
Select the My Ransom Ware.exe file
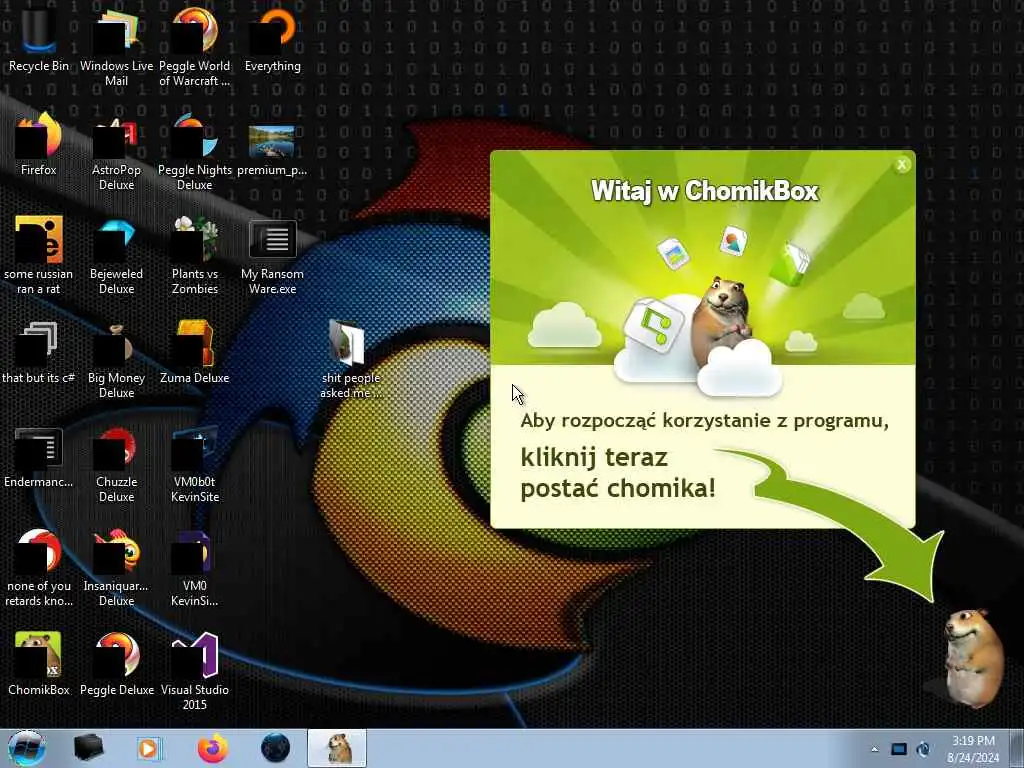tap(272, 257)
